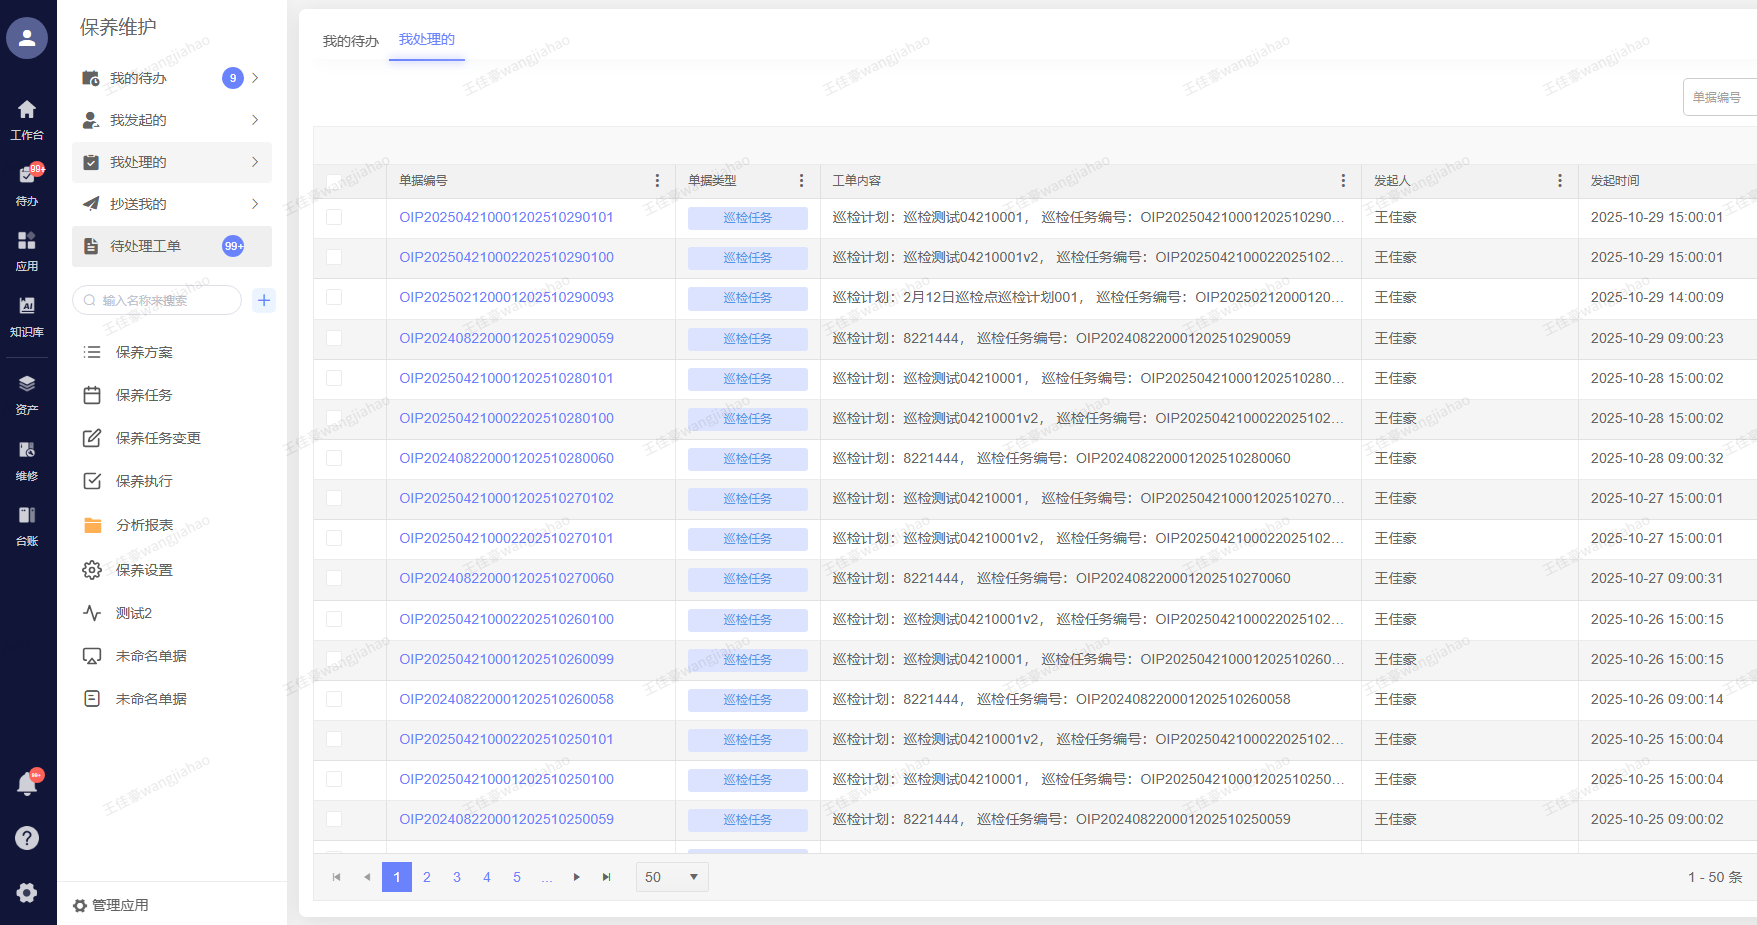
Task: Open column menu for 单据编号 header
Action: click(657, 181)
